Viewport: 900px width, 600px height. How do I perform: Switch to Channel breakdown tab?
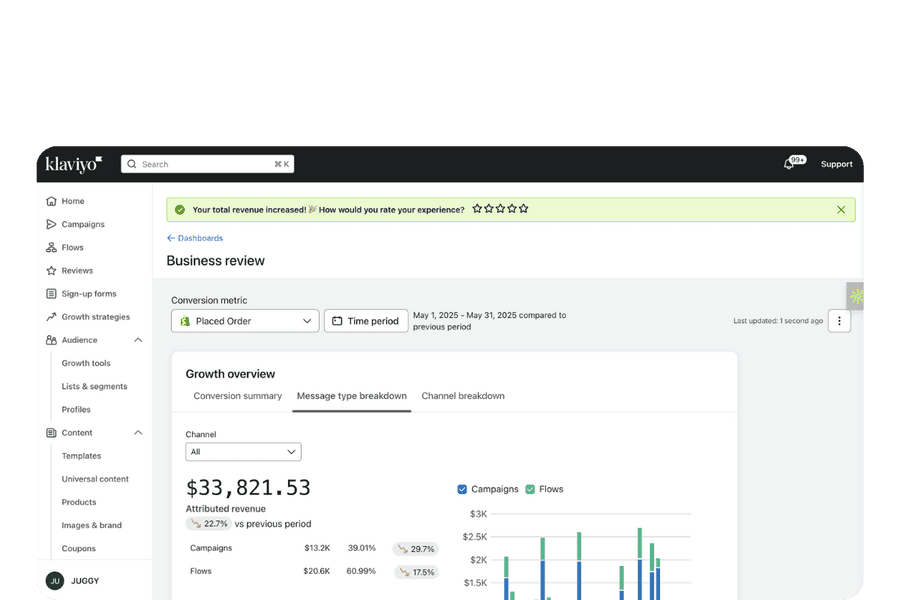[463, 396]
